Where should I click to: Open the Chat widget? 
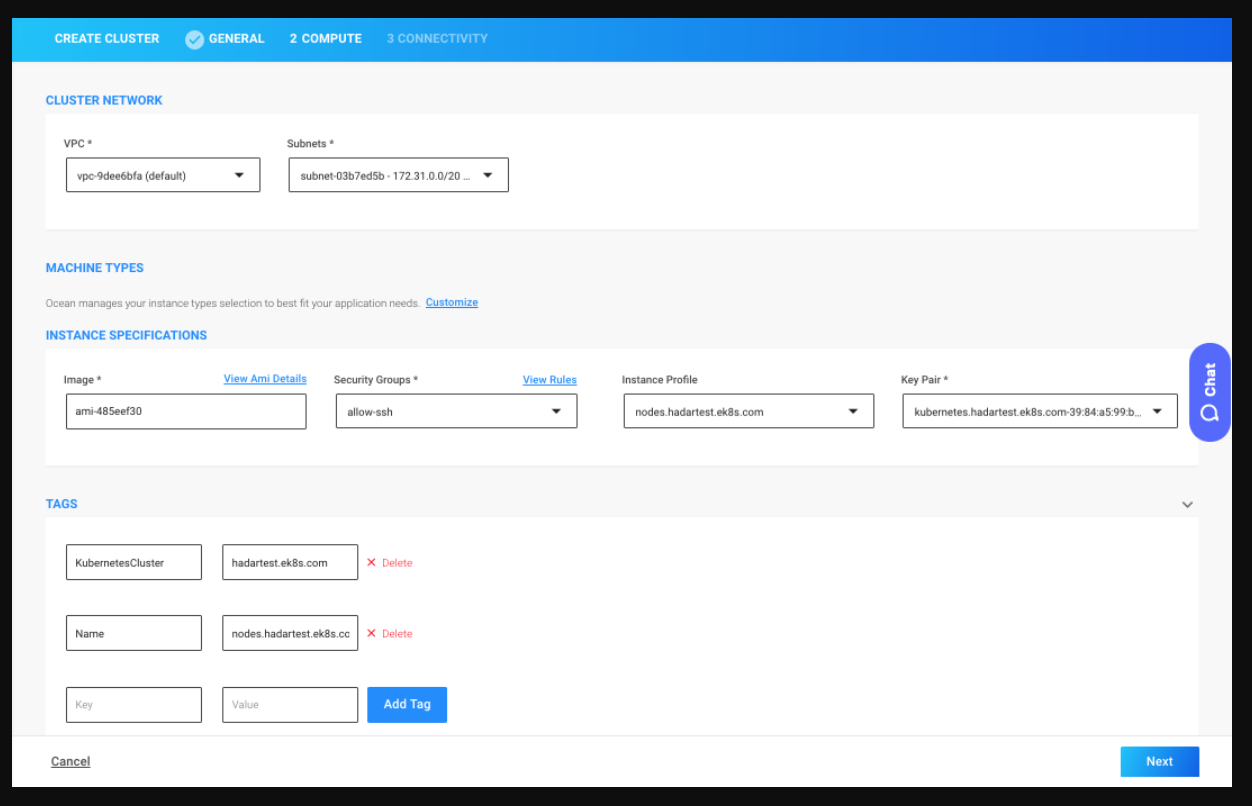click(1209, 393)
